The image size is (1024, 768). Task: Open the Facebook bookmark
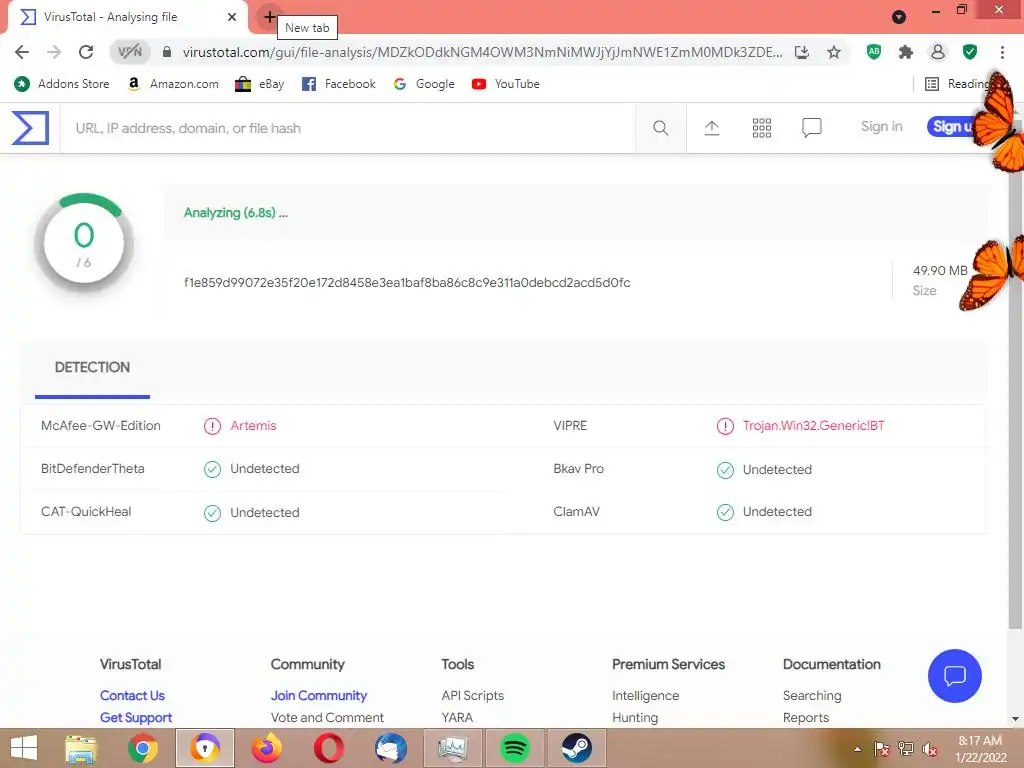click(x=338, y=84)
